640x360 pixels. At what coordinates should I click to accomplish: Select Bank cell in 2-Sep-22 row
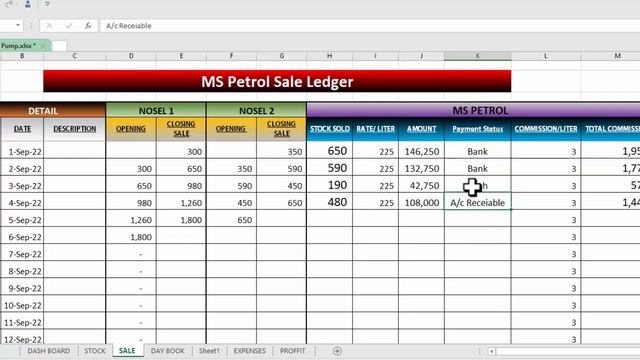(x=478, y=168)
